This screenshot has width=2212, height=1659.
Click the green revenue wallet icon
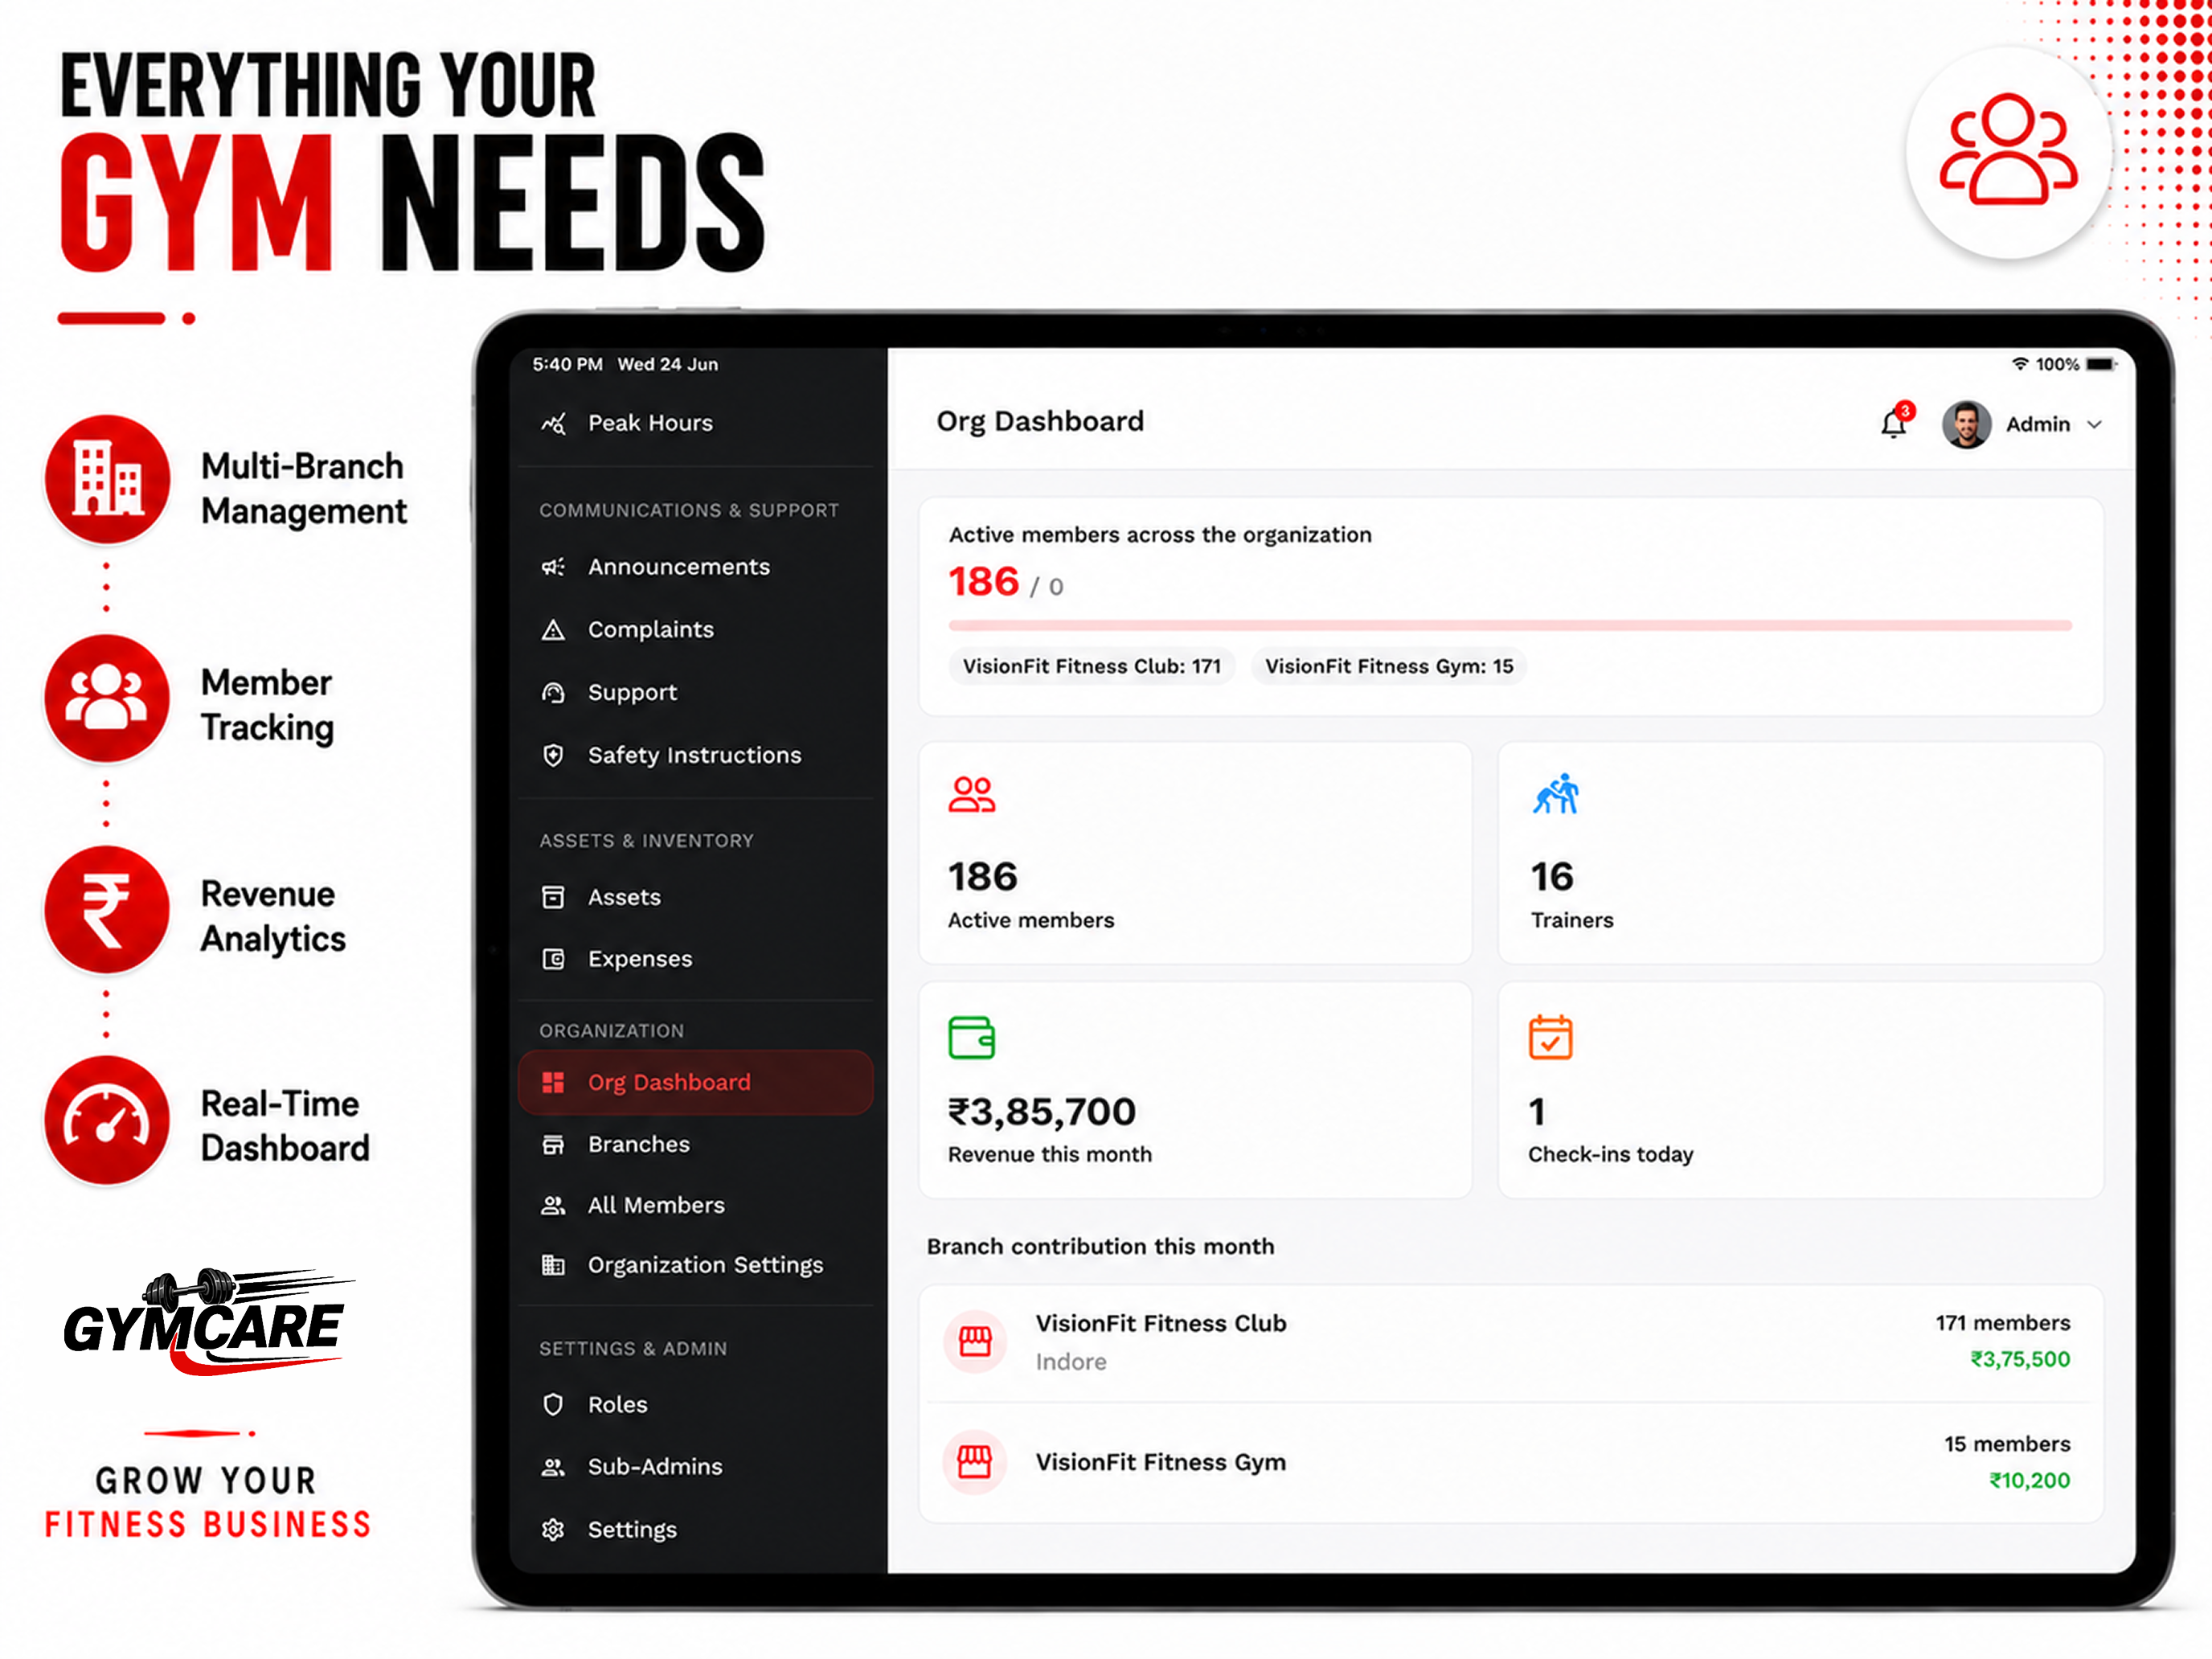click(971, 1037)
